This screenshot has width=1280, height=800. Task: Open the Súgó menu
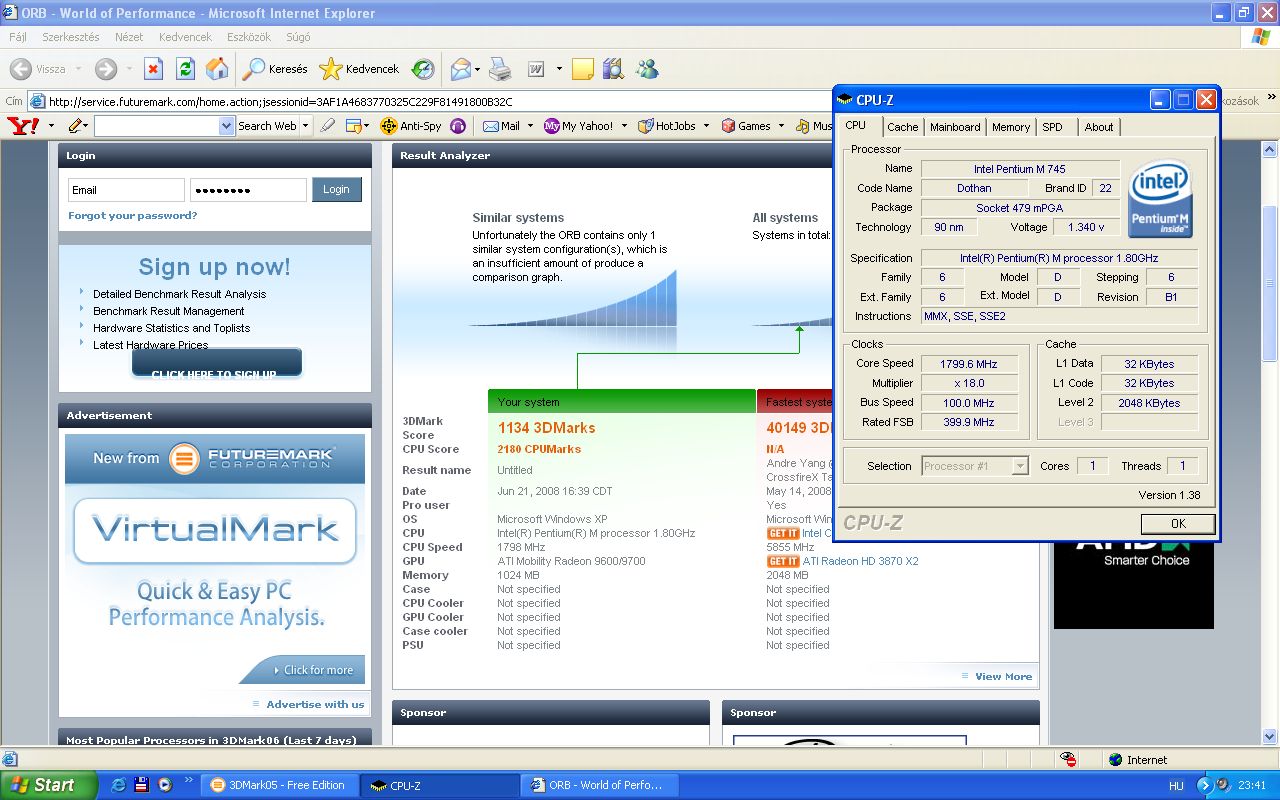(298, 37)
